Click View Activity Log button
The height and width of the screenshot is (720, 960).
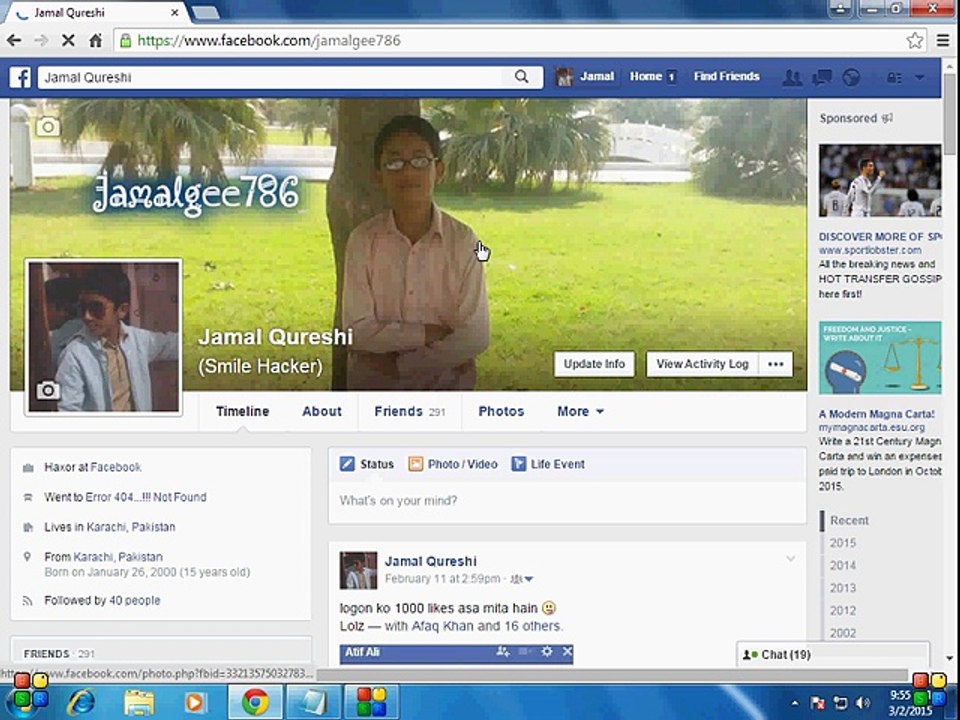click(702, 364)
